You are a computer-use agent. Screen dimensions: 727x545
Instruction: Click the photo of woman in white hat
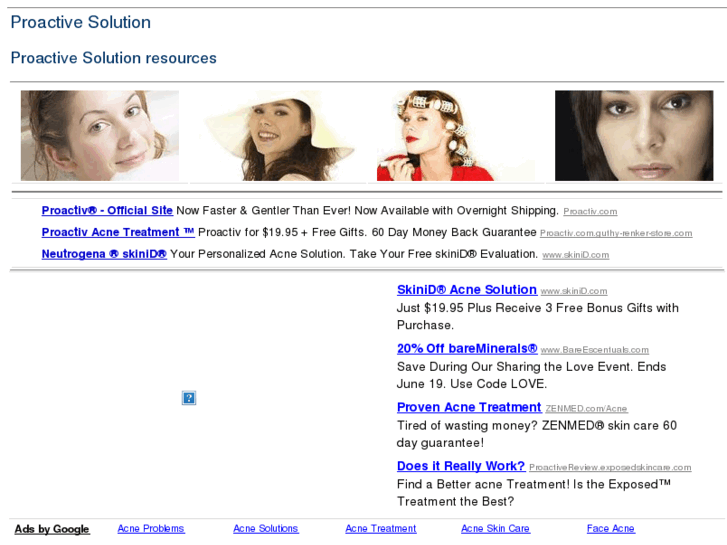coord(278,135)
